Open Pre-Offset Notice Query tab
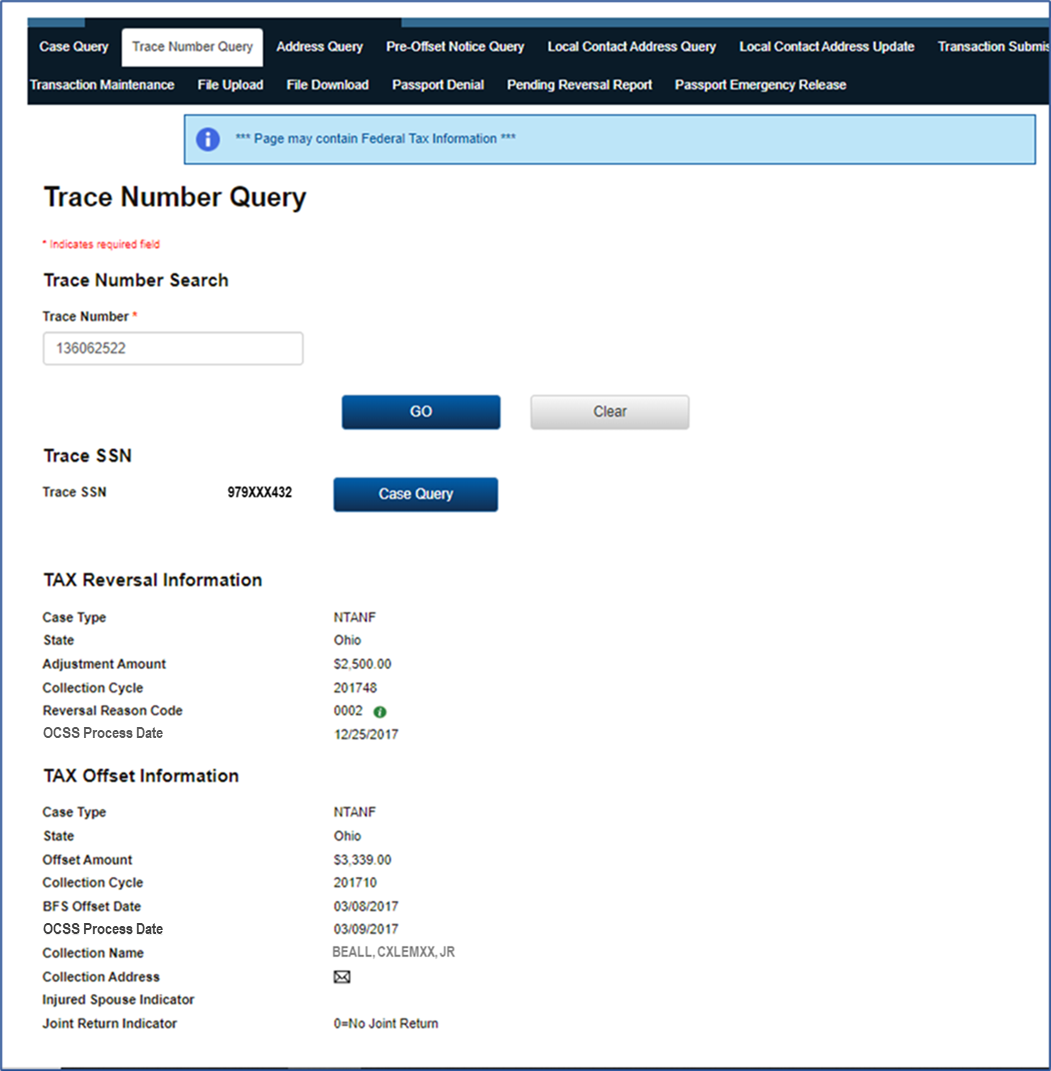This screenshot has height=1071, width=1051. pos(455,47)
